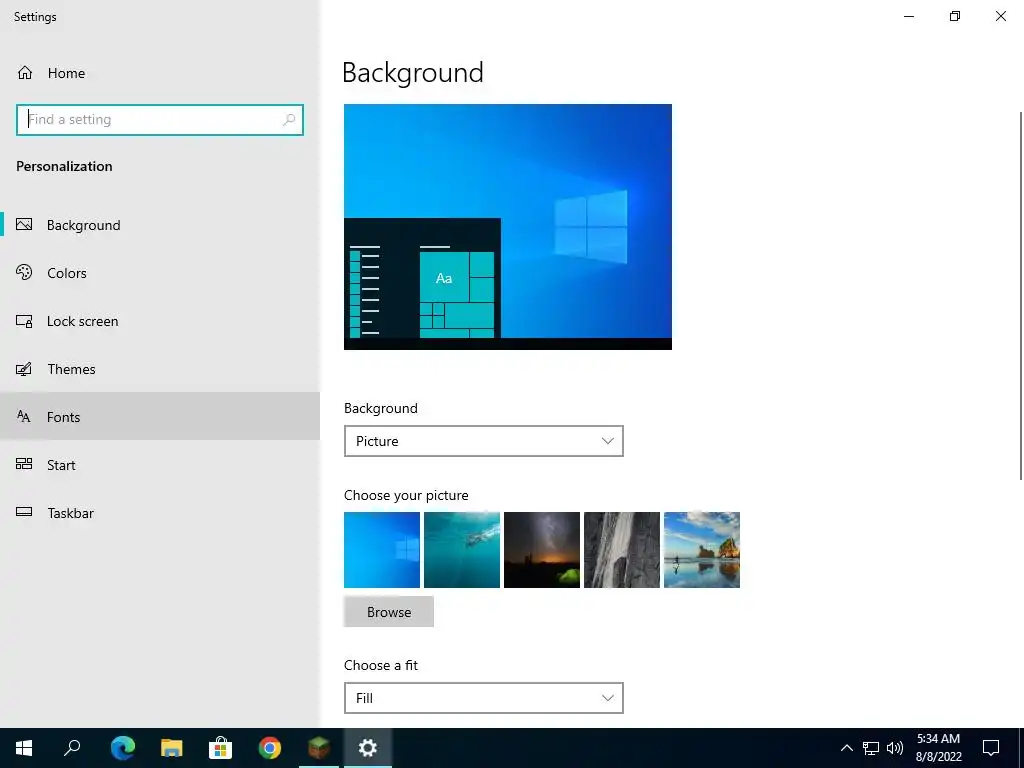Image resolution: width=1024 pixels, height=768 pixels.
Task: Choose the blue Windows logo wallpaper thumbnail
Action: click(382, 550)
